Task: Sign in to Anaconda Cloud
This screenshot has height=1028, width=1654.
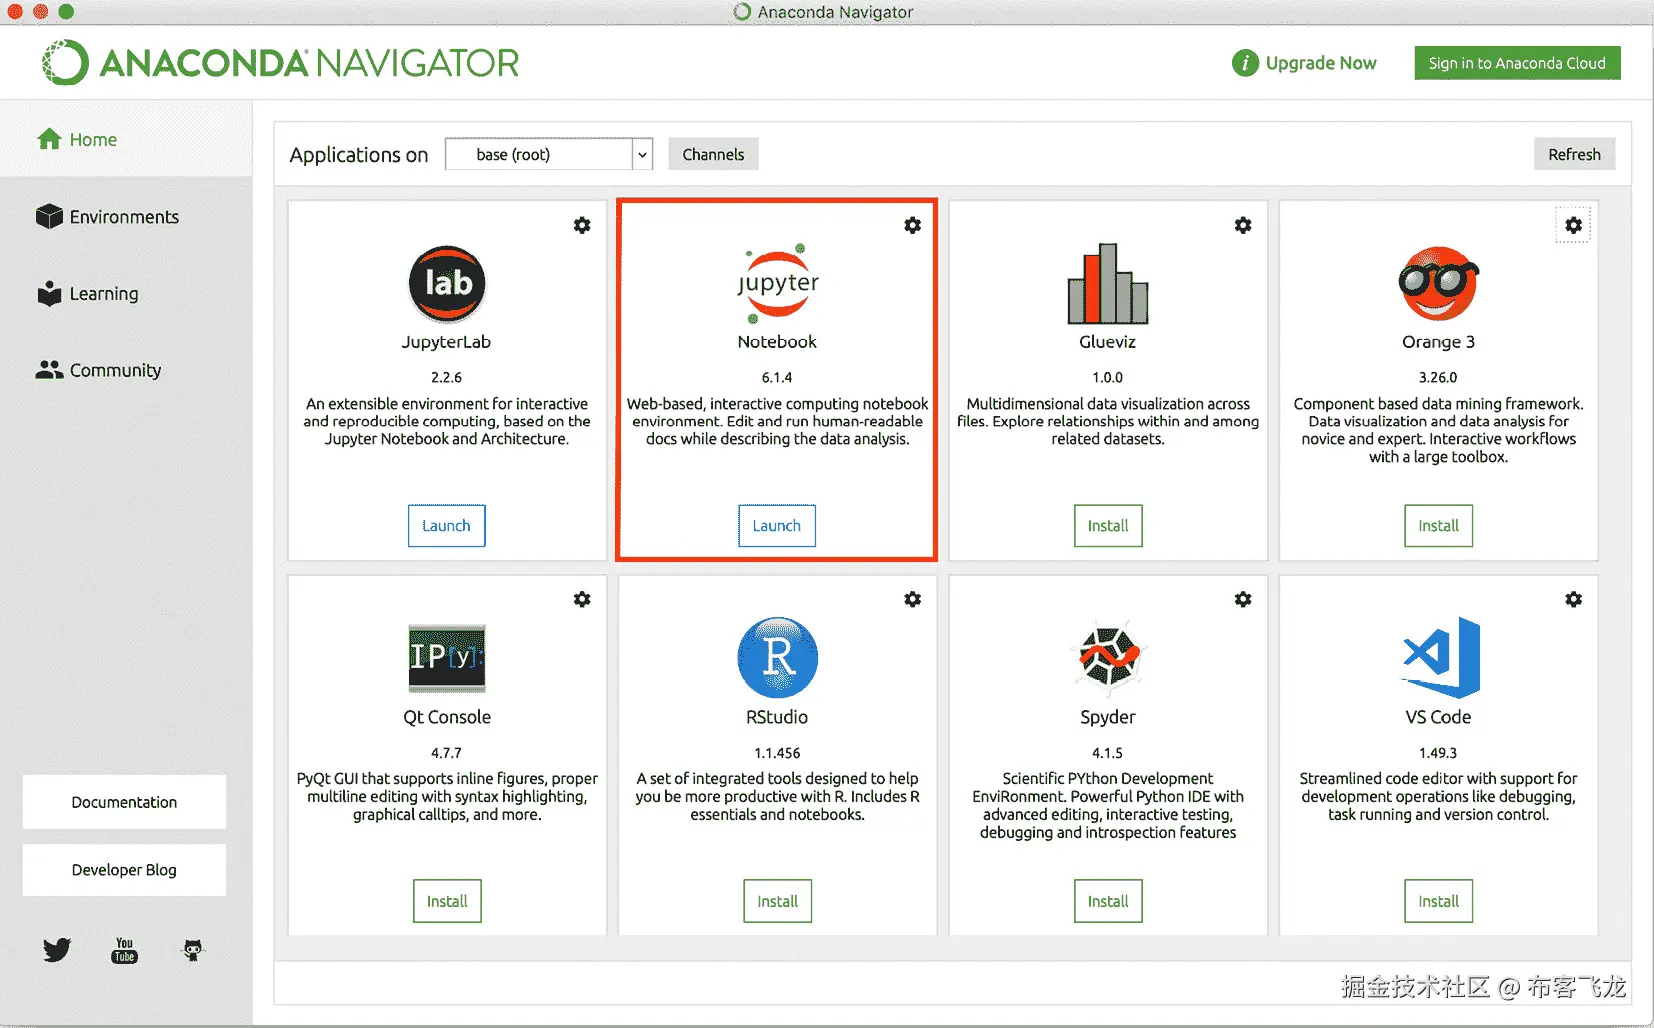Action: click(1517, 62)
